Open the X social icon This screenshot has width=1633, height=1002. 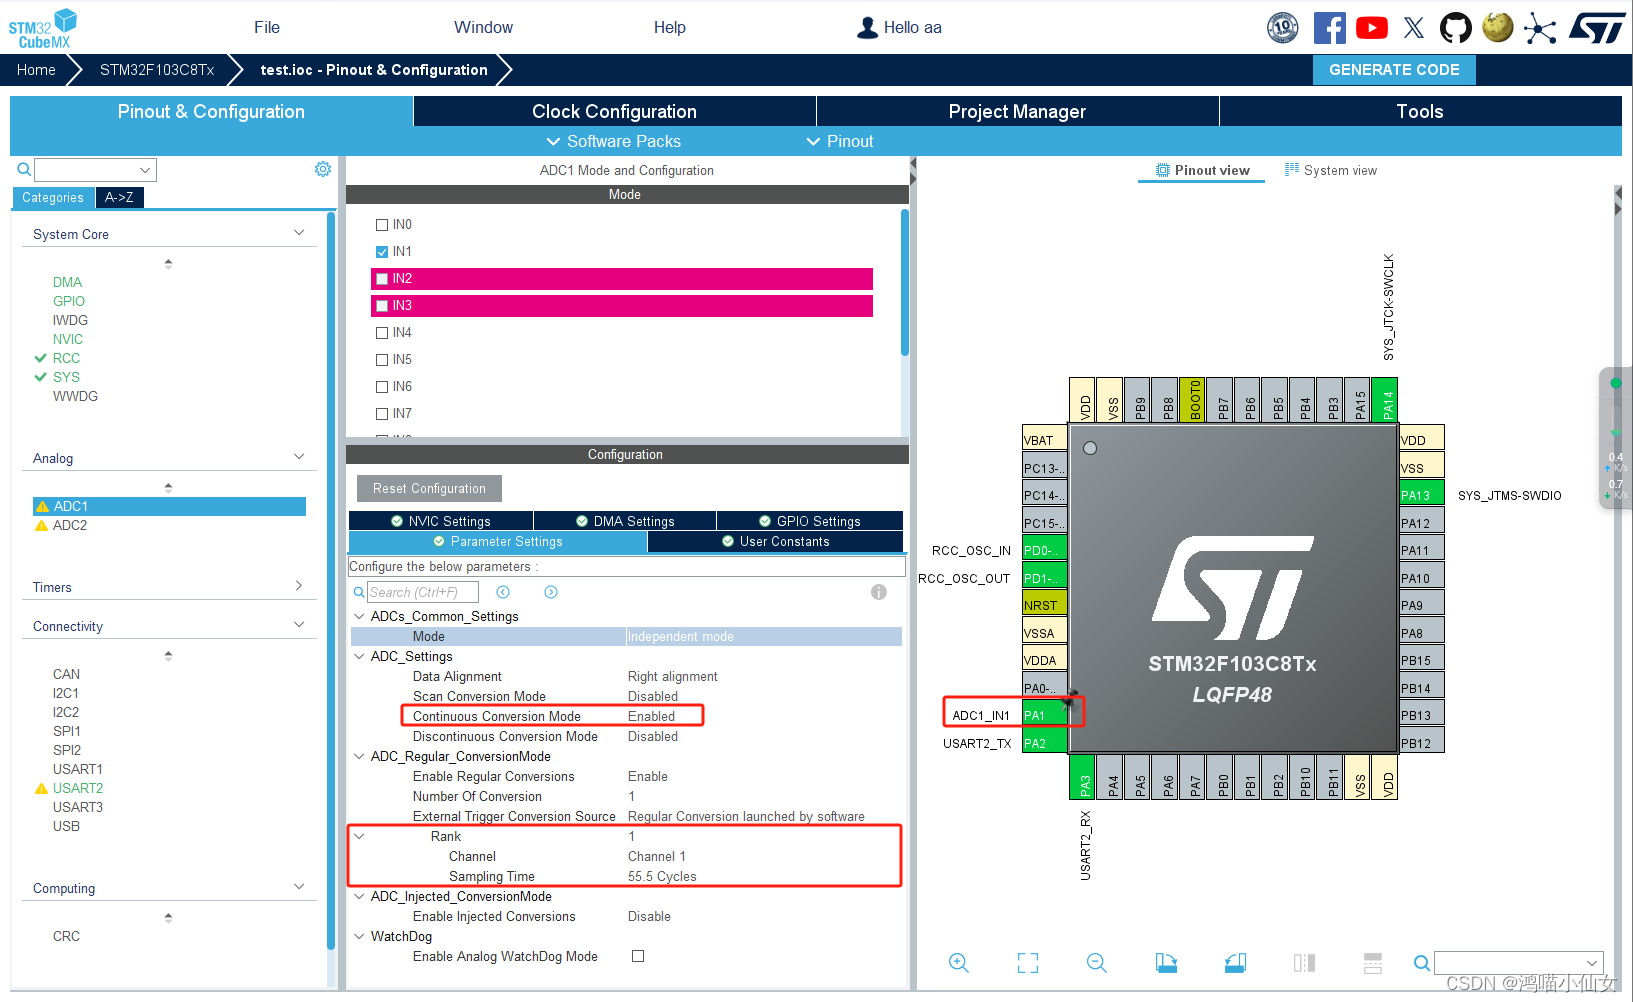point(1414,28)
